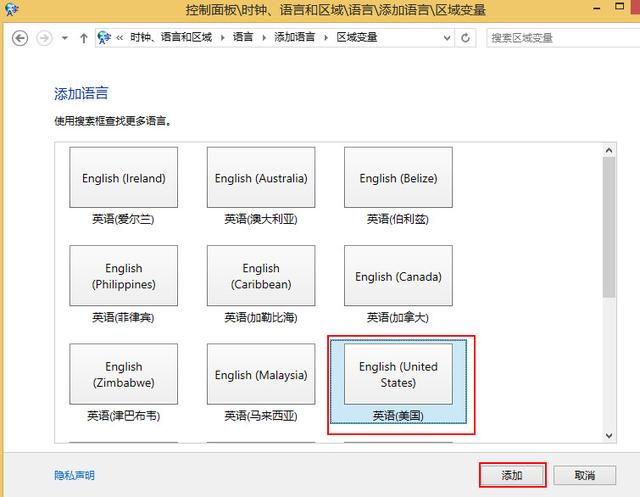Open 添加语言 breadcrumb
The width and height of the screenshot is (640, 497).
[294, 38]
